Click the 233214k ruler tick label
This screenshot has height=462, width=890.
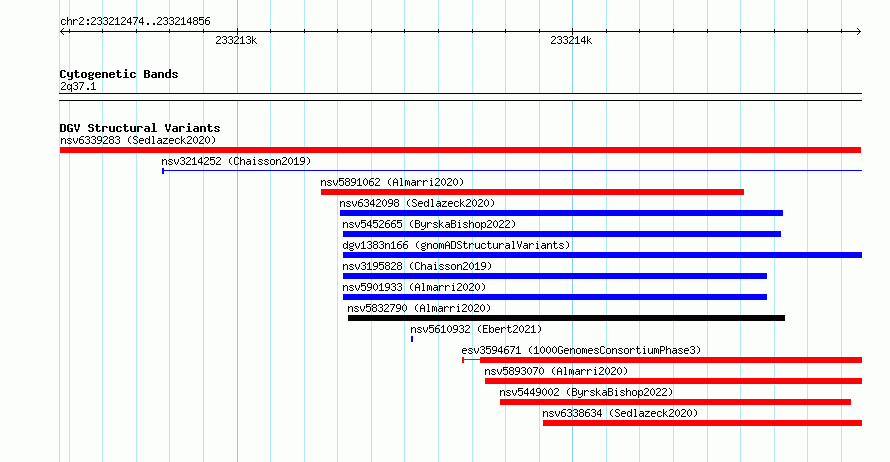(x=571, y=40)
